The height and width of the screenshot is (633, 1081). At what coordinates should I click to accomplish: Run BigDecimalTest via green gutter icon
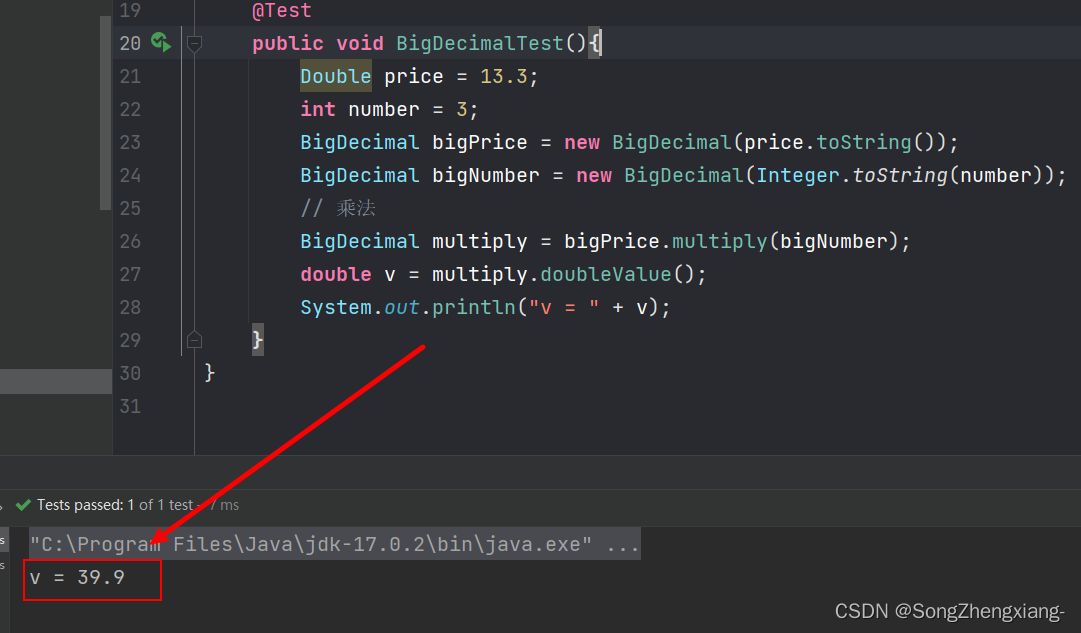tap(161, 43)
